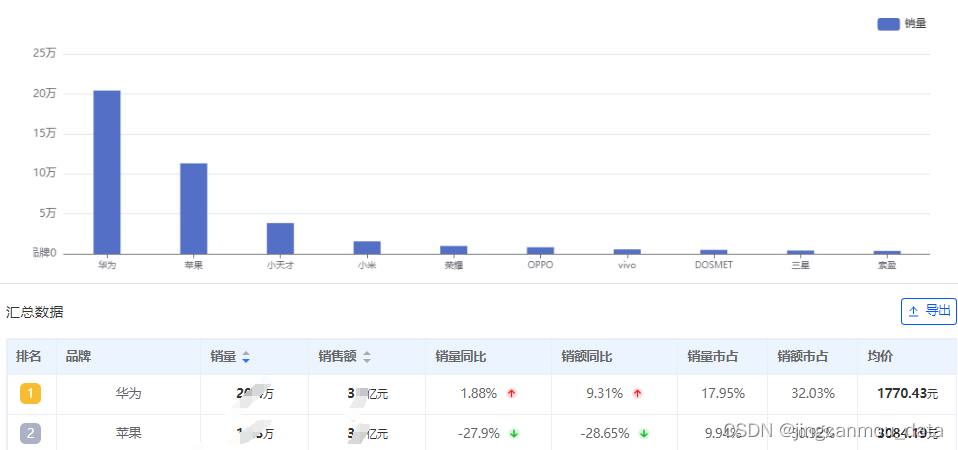The width and height of the screenshot is (958, 450).
Task: Select the gray rank 2 badge
Action: [x=31, y=434]
